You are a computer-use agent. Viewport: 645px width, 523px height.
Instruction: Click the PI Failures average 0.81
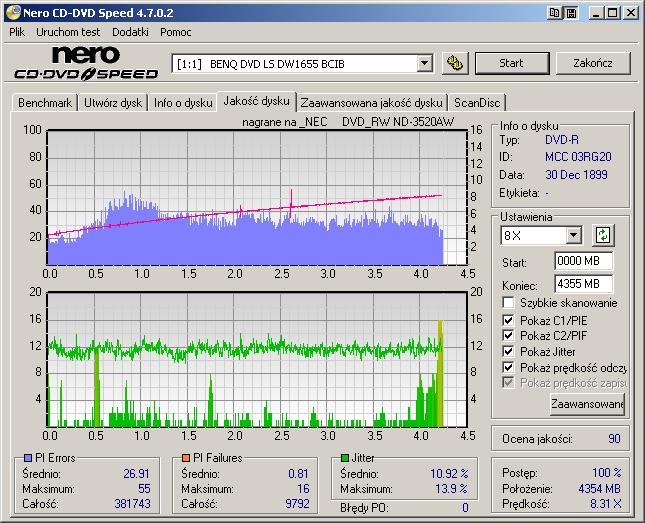pyautogui.click(x=298, y=474)
